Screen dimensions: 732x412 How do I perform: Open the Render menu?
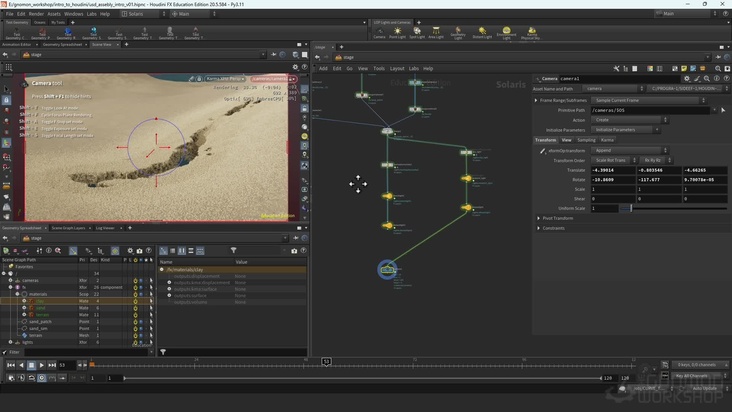tap(36, 14)
